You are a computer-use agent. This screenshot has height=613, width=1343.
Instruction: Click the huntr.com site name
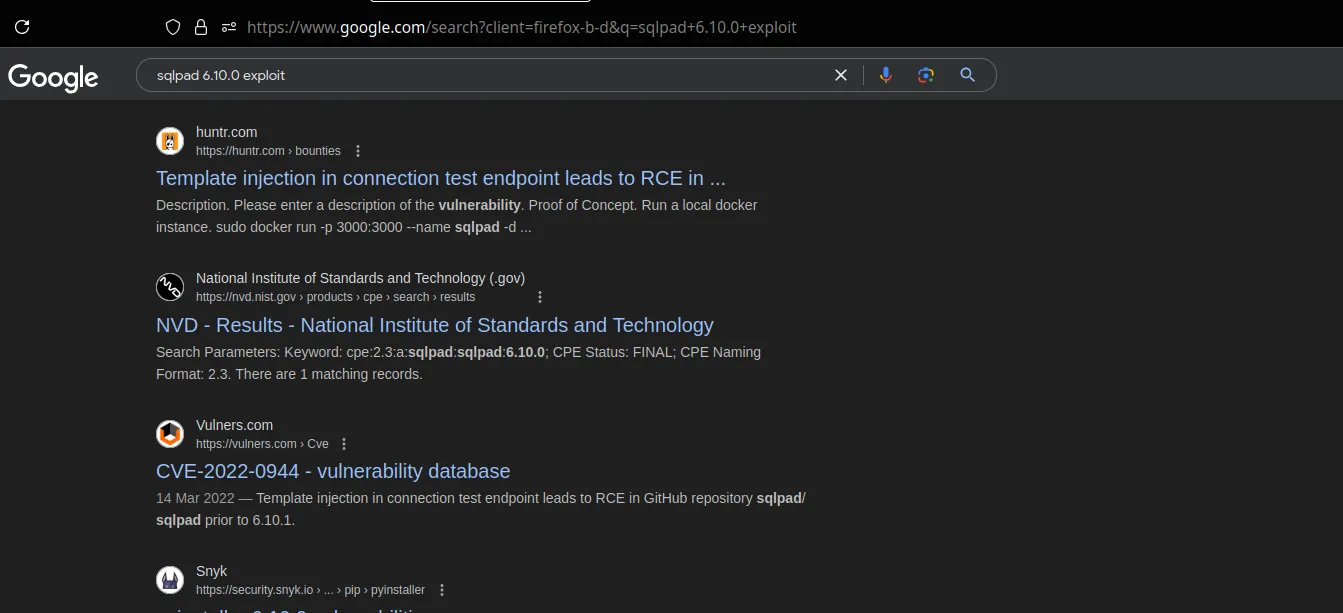click(x=226, y=132)
